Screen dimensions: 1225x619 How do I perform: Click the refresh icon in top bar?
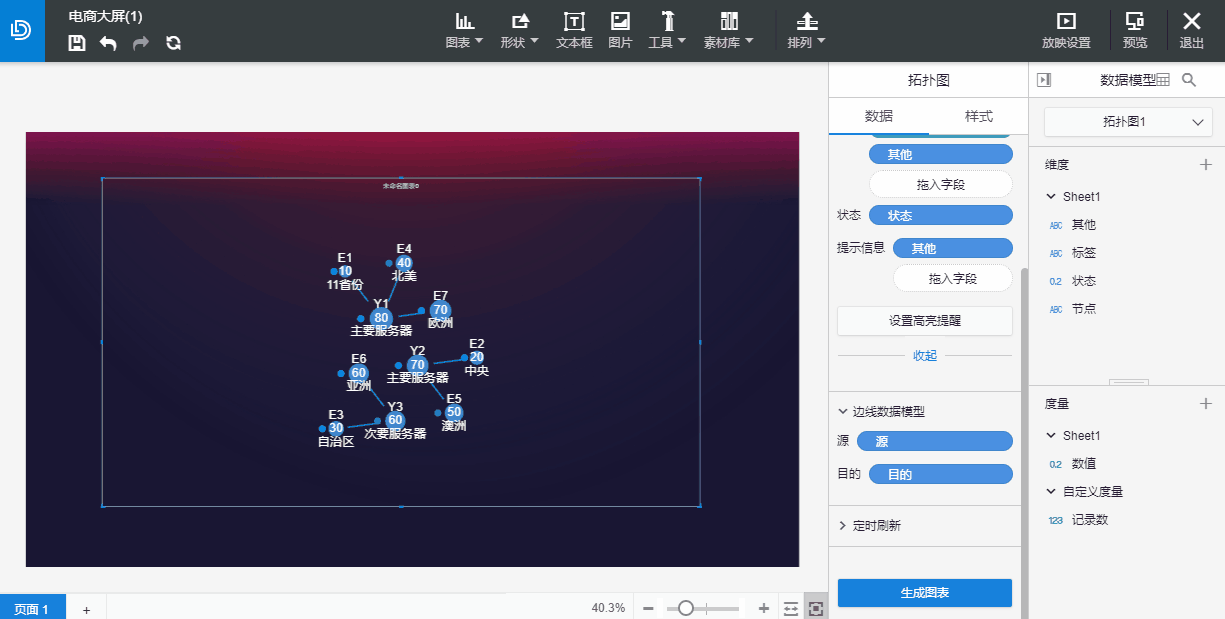(x=173, y=43)
